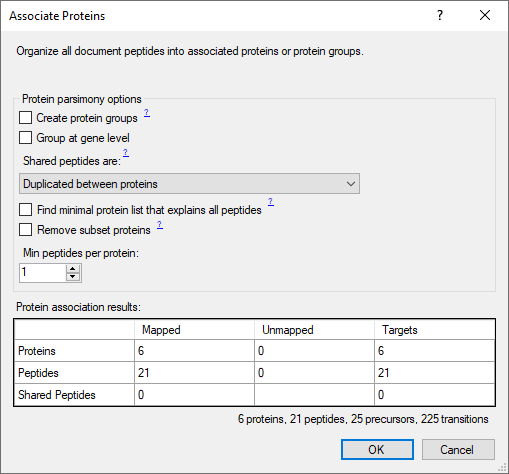Open help tip for Remove subset proteins
Viewport: 509px width, 474px height.
160,225
